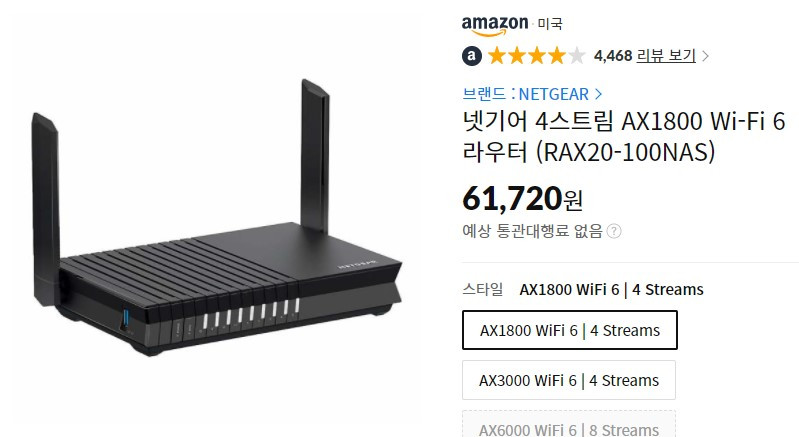Select the AX1800 WiFi 6 | 4 Streams option
Screen dimensions: 799x437
pos(570,330)
